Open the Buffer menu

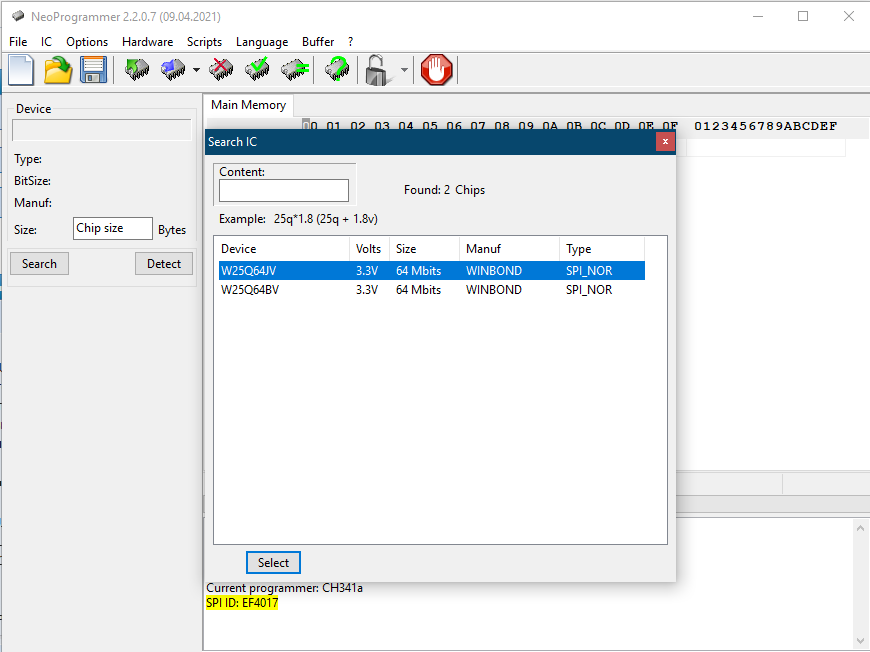[318, 42]
